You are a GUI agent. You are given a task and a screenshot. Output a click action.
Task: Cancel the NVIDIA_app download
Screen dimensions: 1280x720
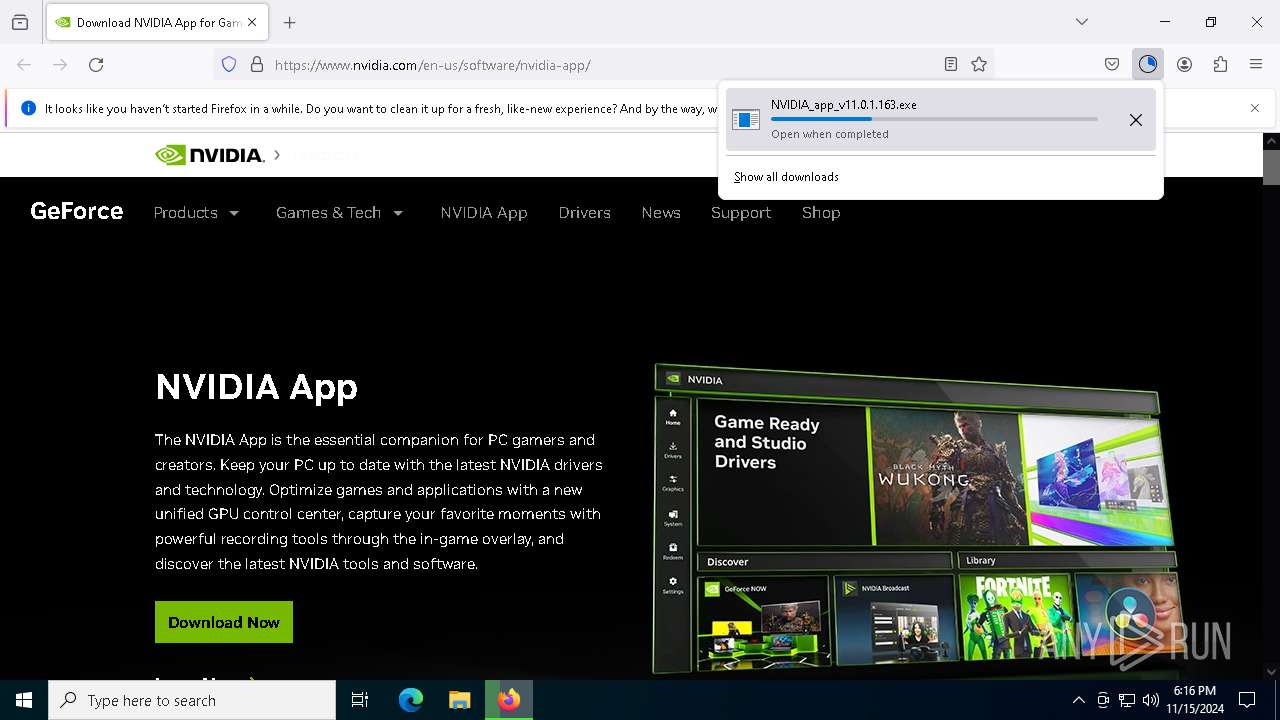click(1136, 120)
